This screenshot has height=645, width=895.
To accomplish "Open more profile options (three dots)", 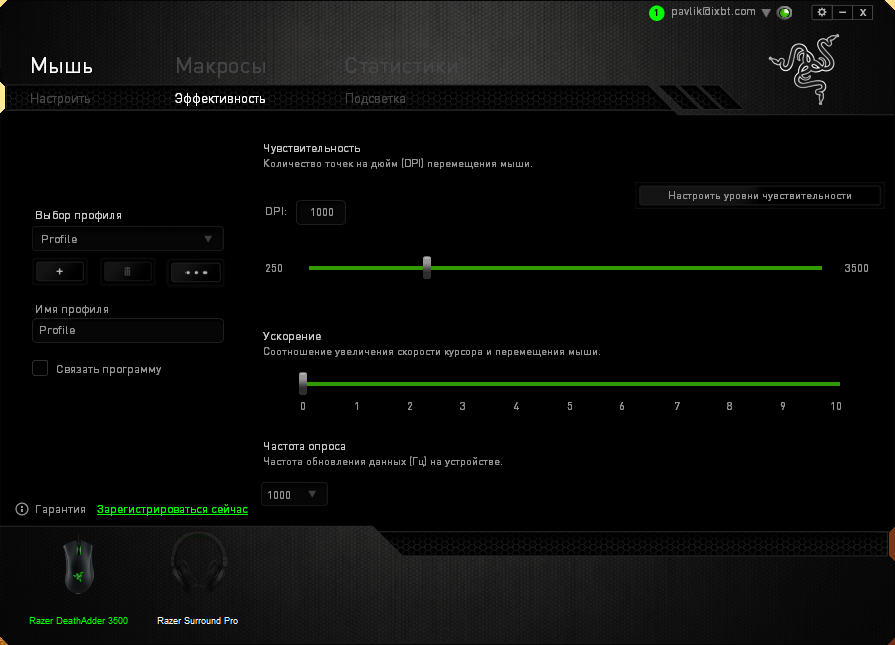I will click(x=195, y=272).
